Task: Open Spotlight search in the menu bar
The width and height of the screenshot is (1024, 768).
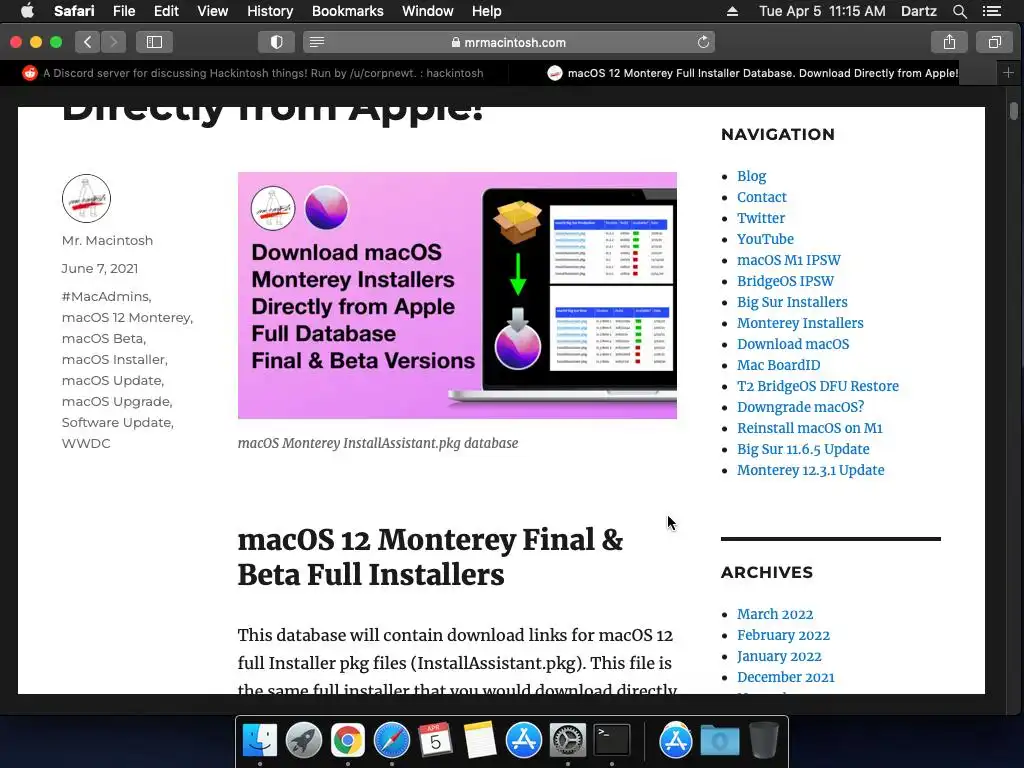Action: (x=959, y=11)
